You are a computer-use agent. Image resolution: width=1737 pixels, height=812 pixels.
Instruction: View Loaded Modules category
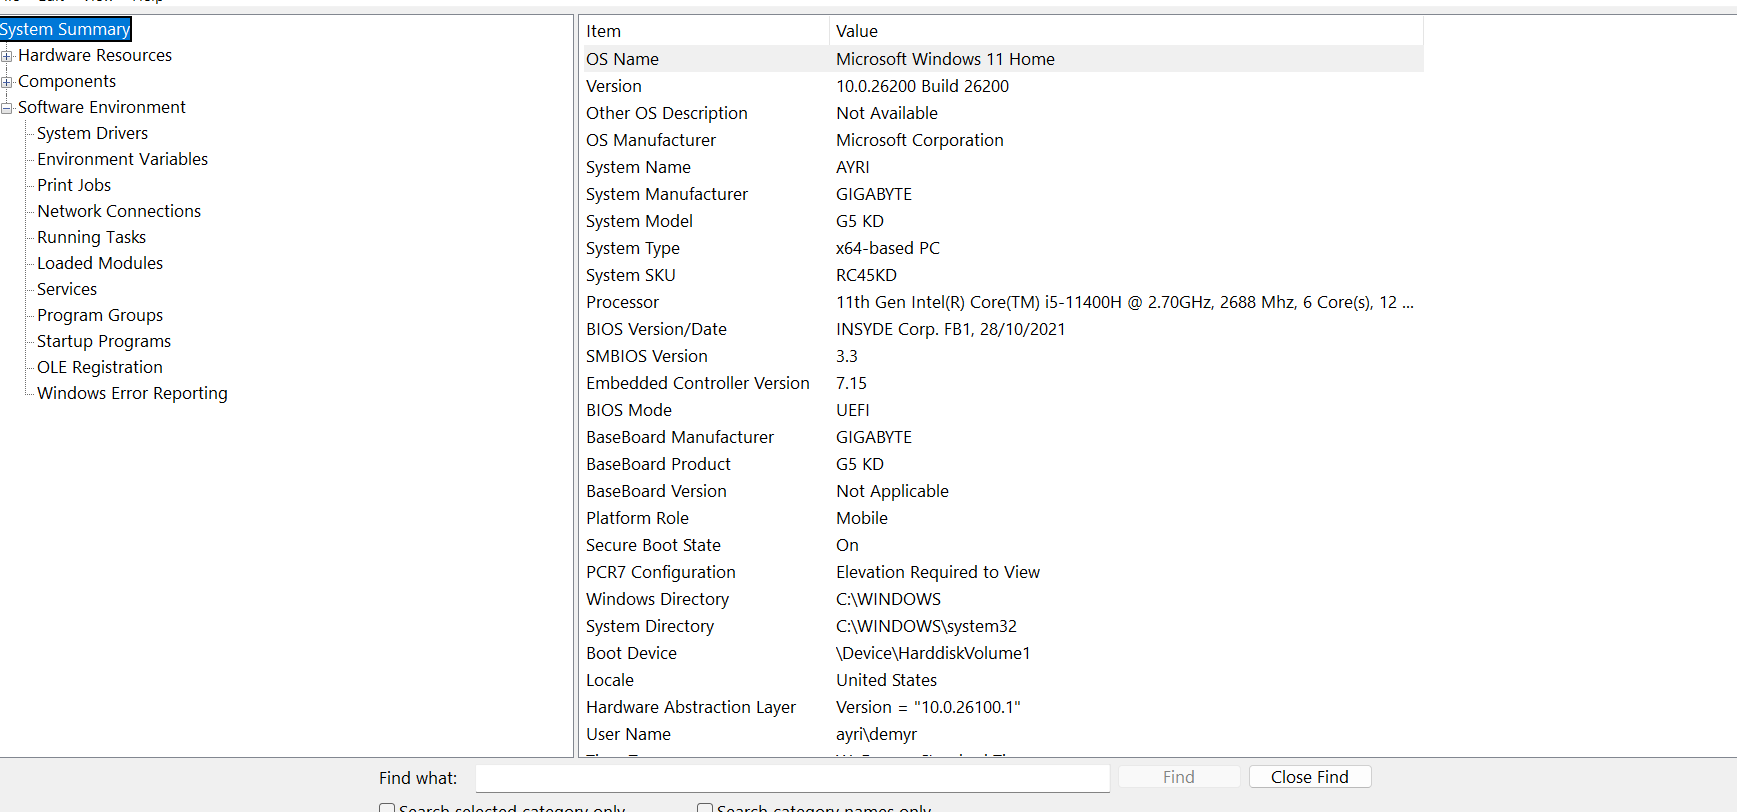point(100,263)
